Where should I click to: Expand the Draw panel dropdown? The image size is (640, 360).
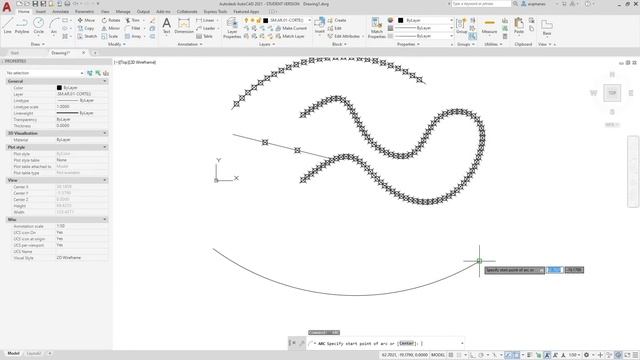38,44
